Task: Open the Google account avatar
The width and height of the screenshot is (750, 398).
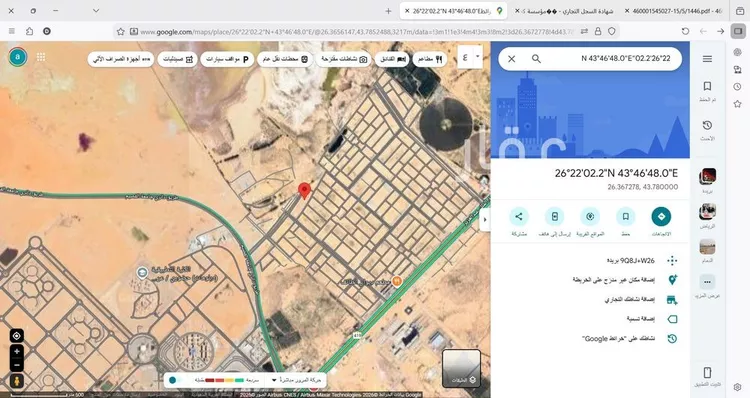Action: click(x=18, y=57)
